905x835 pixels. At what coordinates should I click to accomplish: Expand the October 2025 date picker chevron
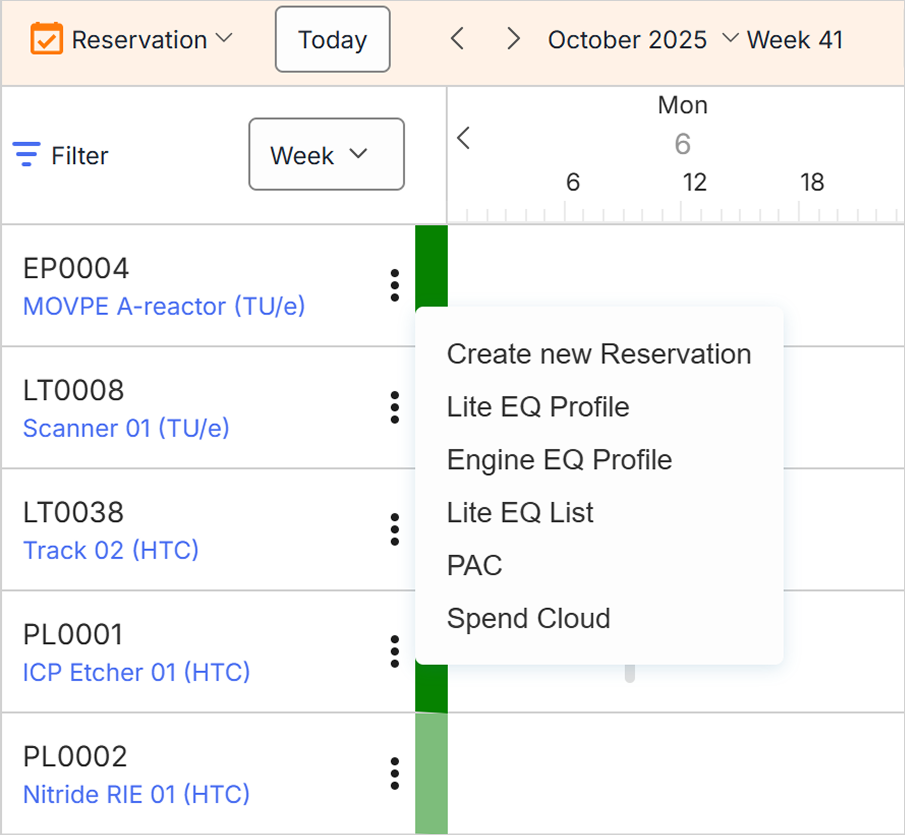pyautogui.click(x=733, y=41)
